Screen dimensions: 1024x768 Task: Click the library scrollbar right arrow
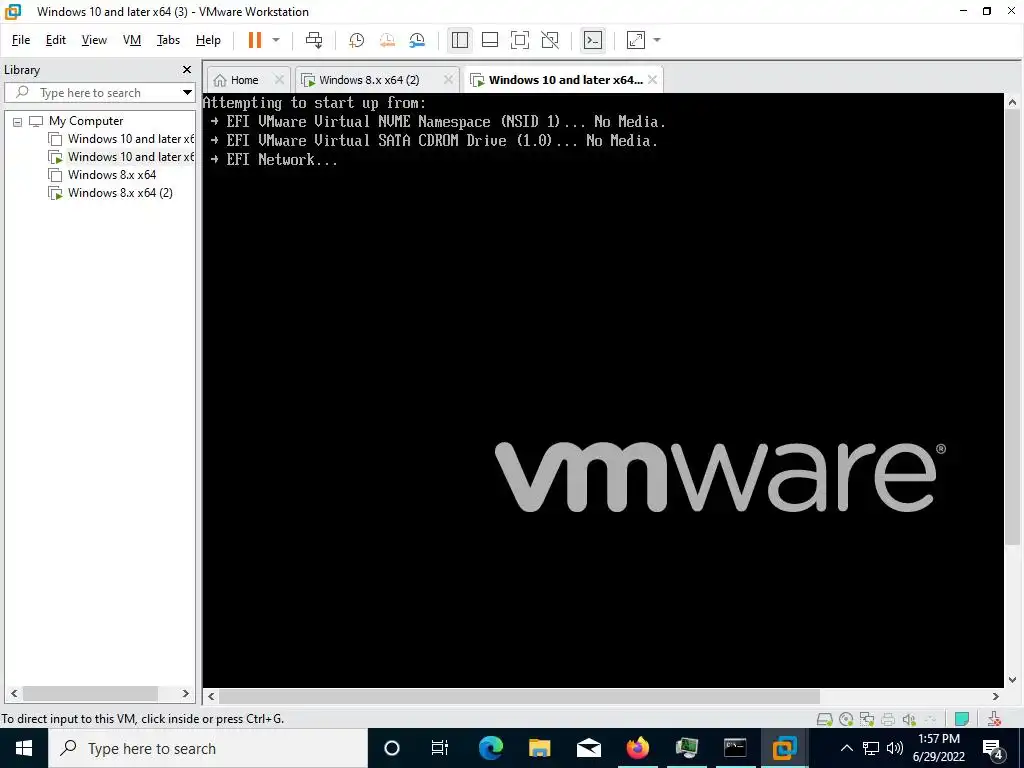coord(185,694)
